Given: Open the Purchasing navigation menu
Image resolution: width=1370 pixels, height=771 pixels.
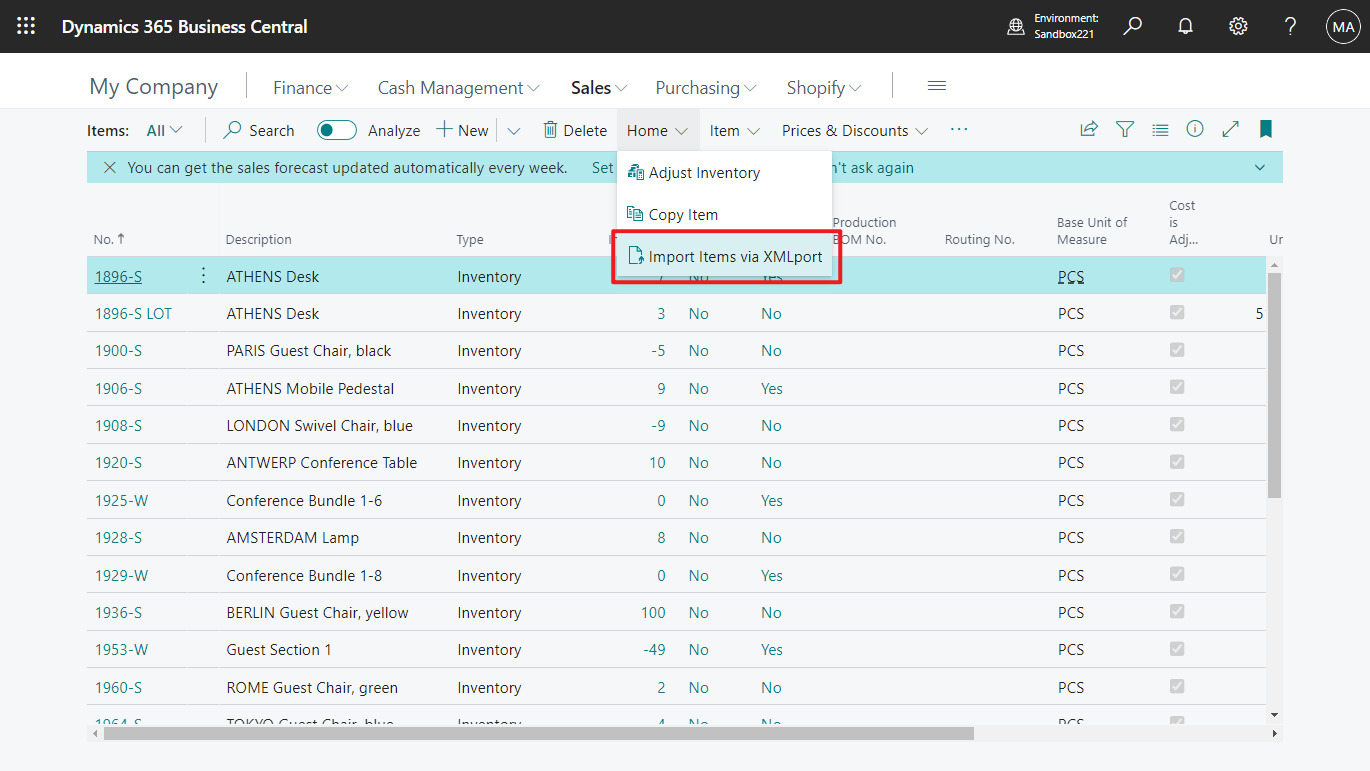Looking at the screenshot, I should [x=704, y=87].
